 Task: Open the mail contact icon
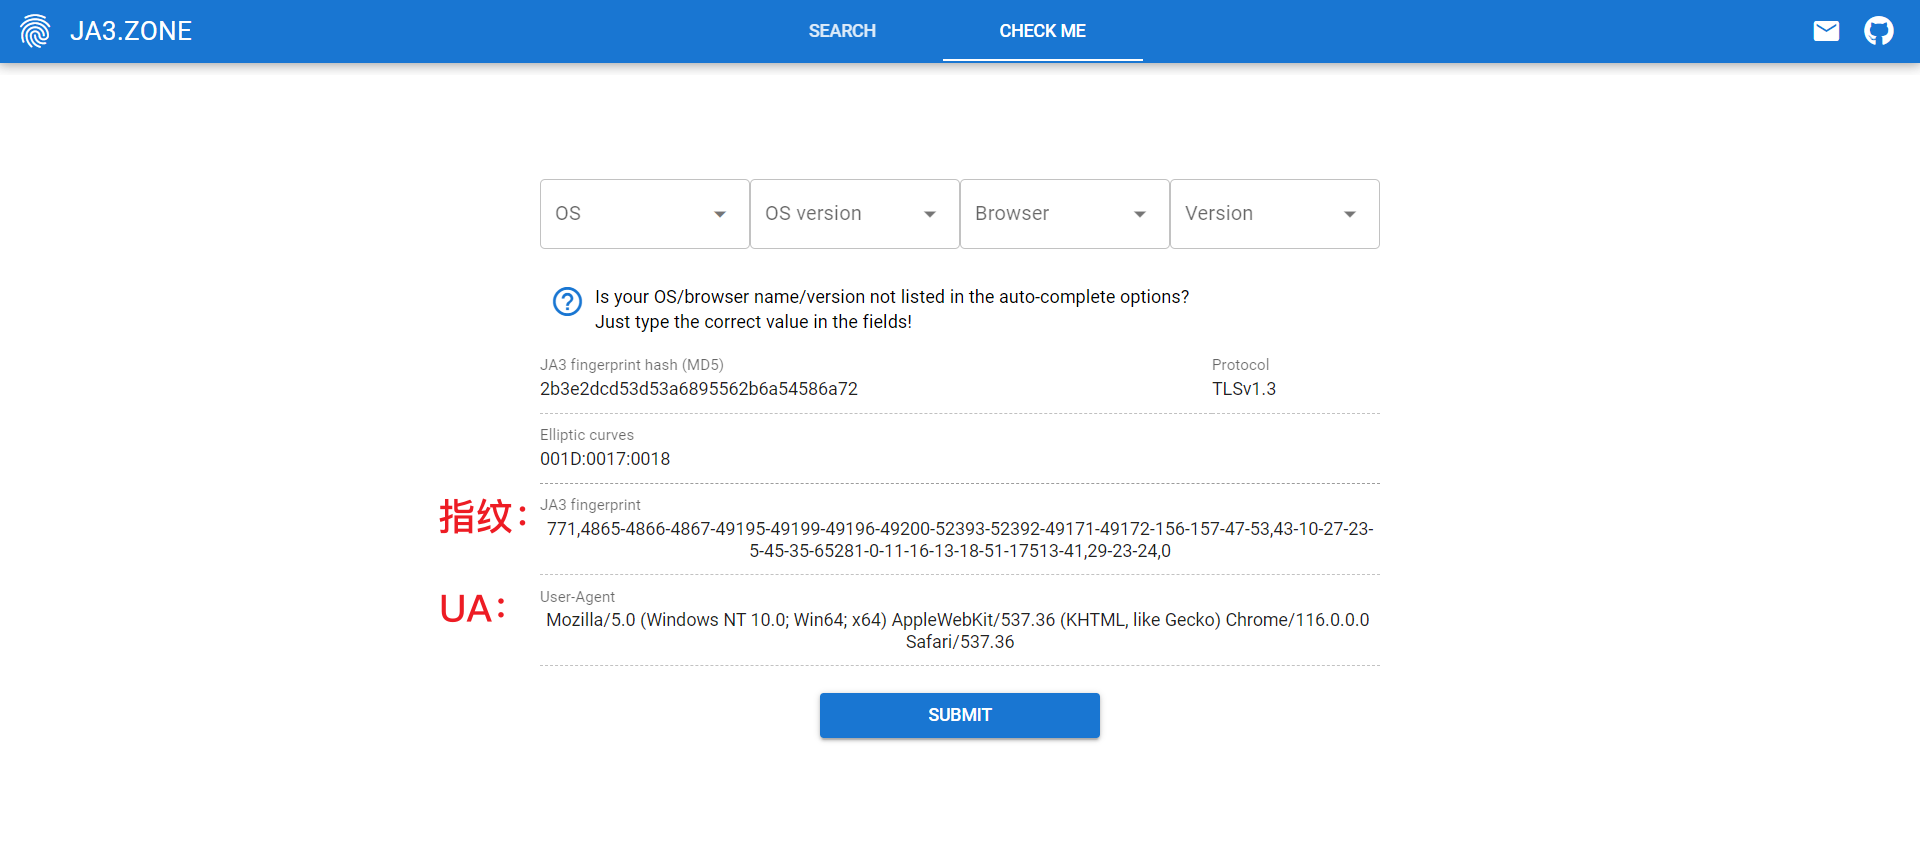(1826, 31)
